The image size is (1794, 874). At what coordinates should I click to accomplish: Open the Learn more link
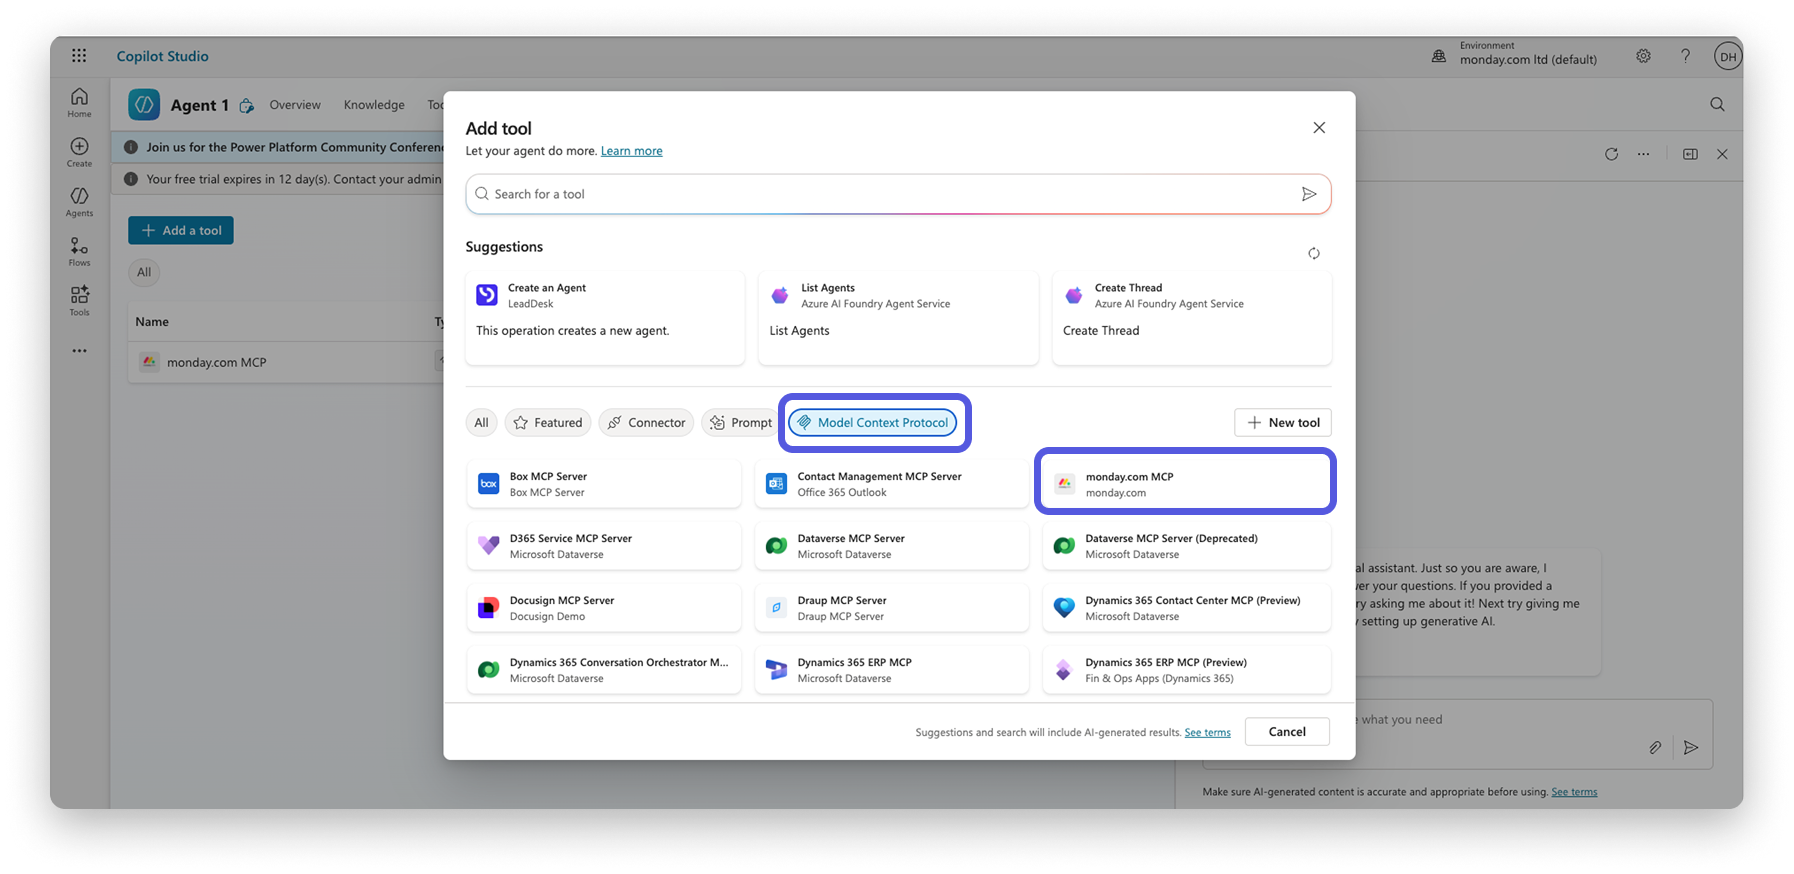tap(631, 151)
